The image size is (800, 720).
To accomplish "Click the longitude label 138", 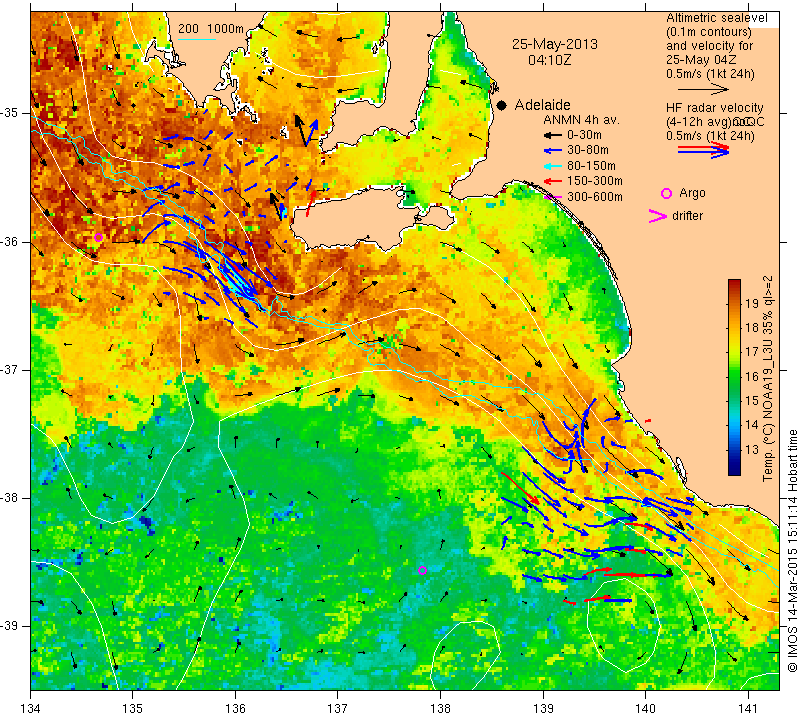I will 440,709.
